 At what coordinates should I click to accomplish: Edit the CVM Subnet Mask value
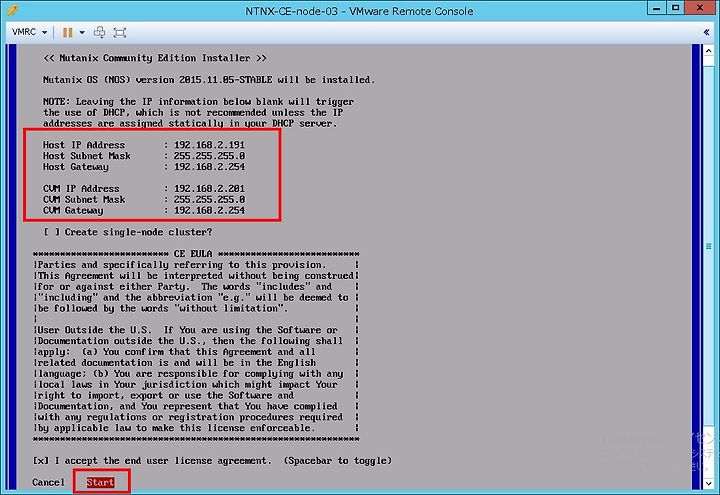209,200
